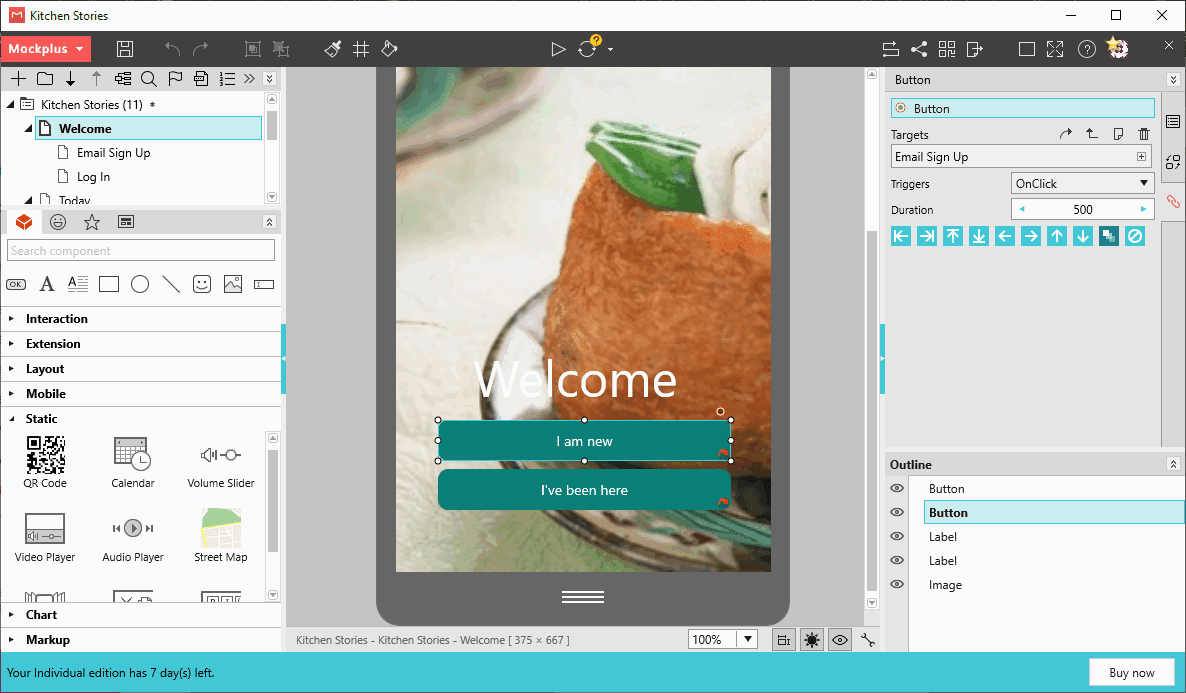Image resolution: width=1186 pixels, height=693 pixels.
Task: Open the OnClick Triggers dropdown
Action: (x=1081, y=182)
